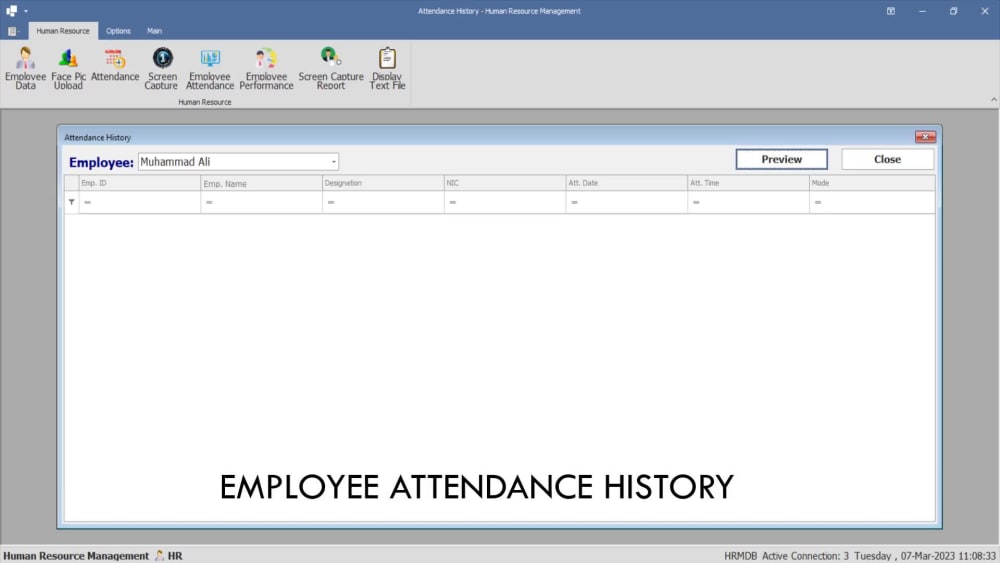Switch to the Options ribbon tab
Image resolution: width=1000 pixels, height=563 pixels.
[118, 31]
